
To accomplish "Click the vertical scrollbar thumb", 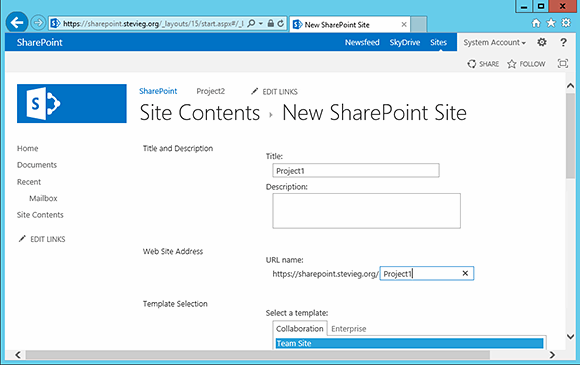I will pyautogui.click(x=570, y=136).
